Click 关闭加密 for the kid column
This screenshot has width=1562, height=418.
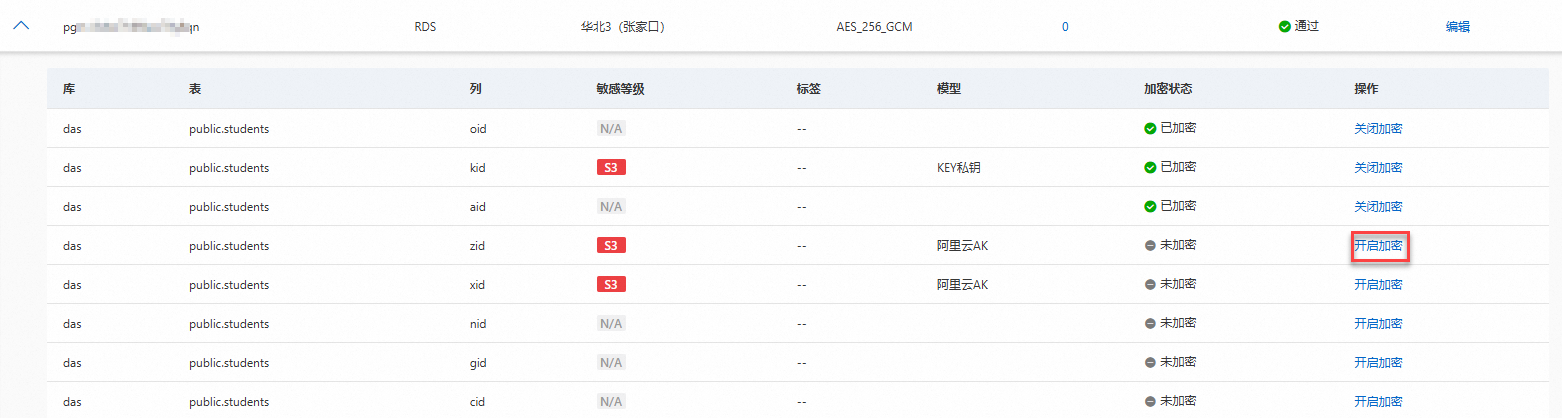[1377, 168]
